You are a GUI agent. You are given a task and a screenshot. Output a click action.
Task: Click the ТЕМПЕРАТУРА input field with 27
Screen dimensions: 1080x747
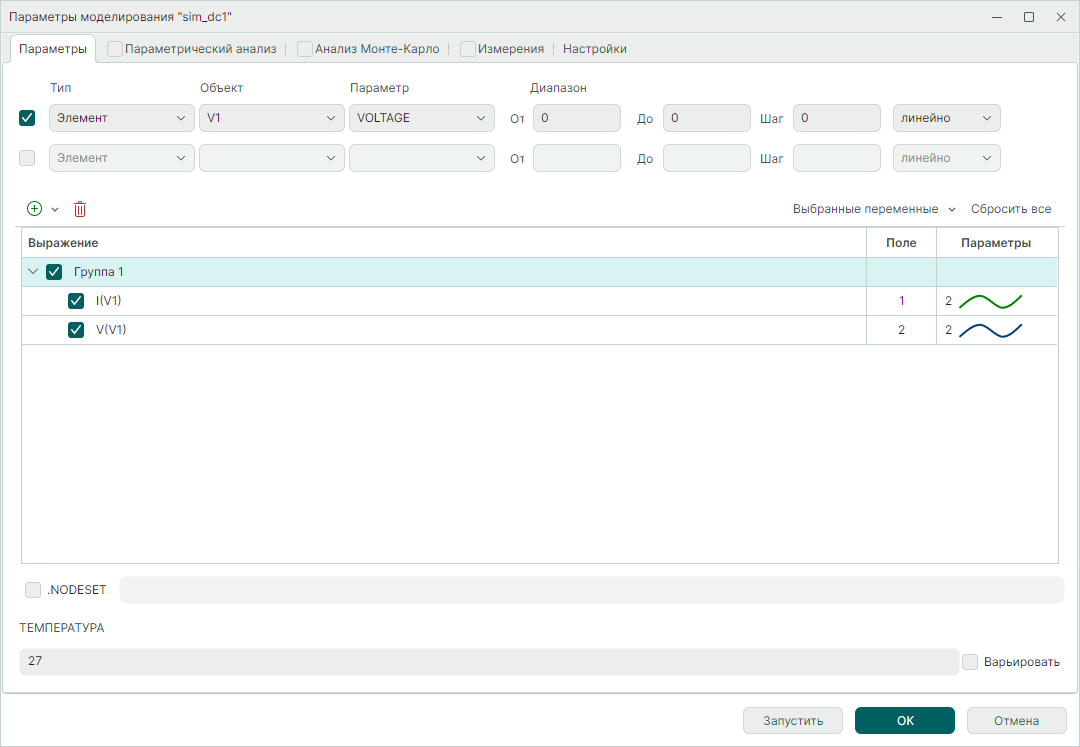[488, 662]
